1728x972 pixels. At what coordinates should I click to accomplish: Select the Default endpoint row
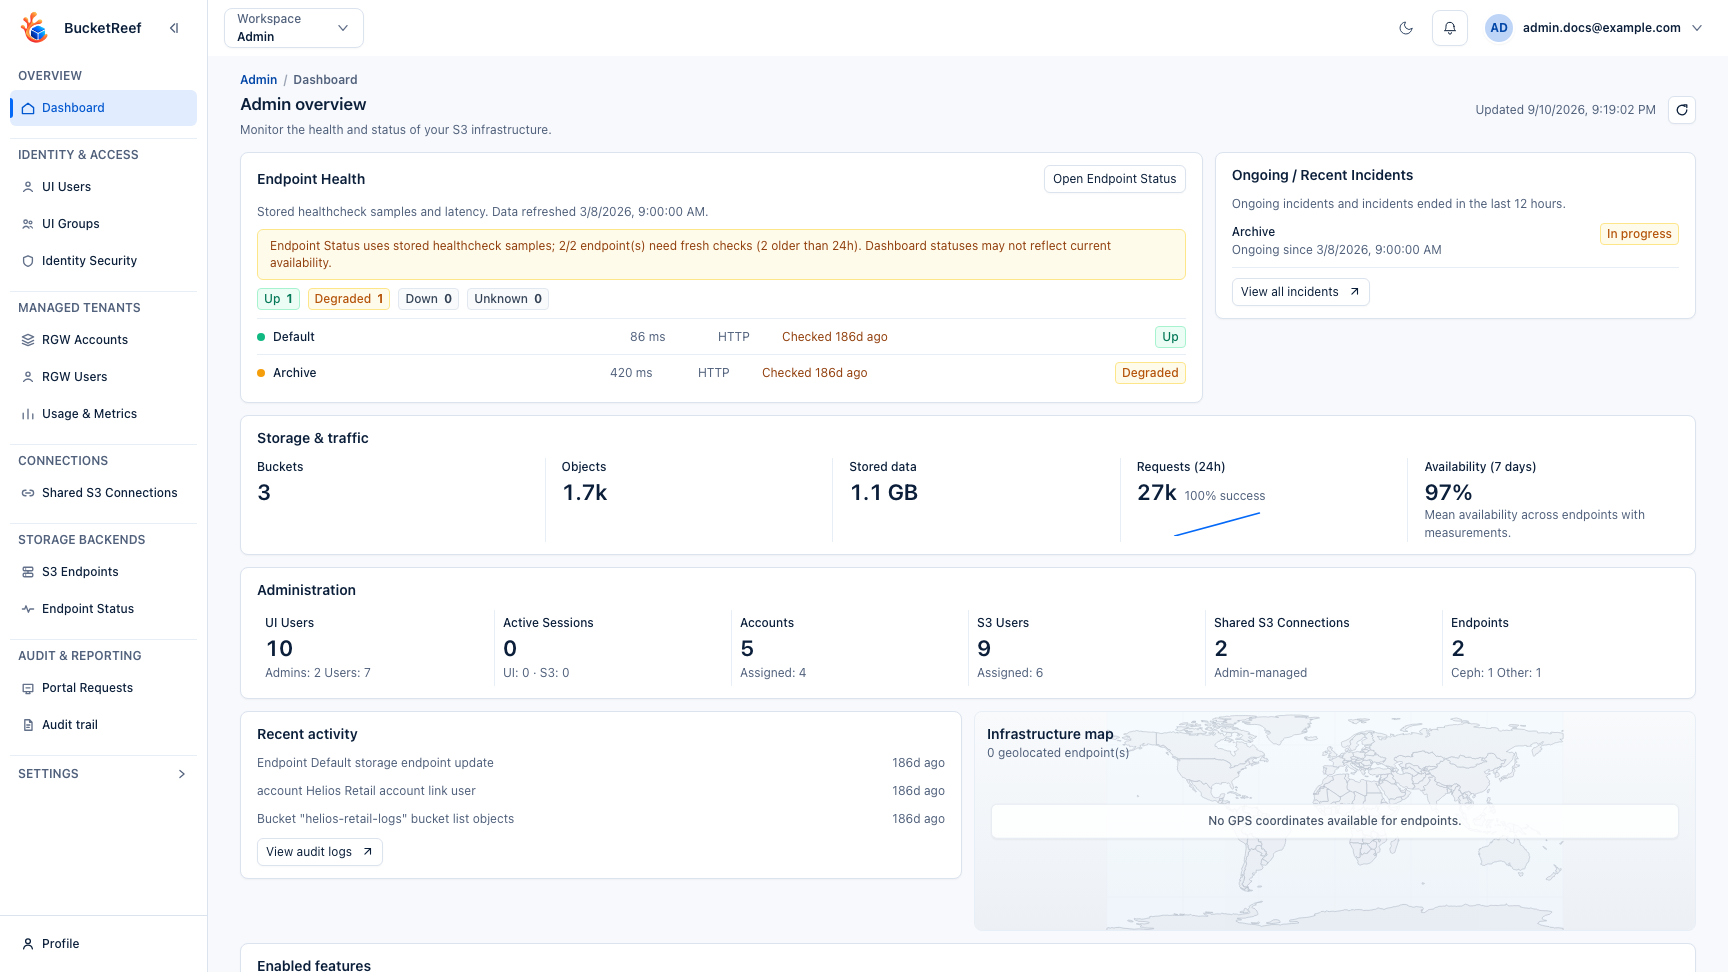click(721, 337)
